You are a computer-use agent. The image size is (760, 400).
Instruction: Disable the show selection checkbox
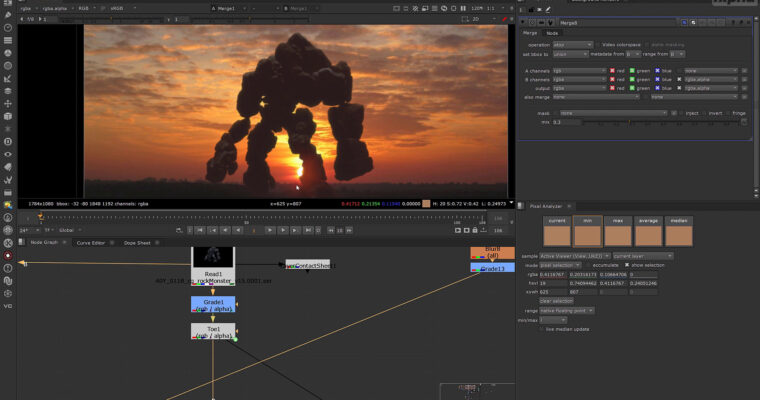pos(628,265)
